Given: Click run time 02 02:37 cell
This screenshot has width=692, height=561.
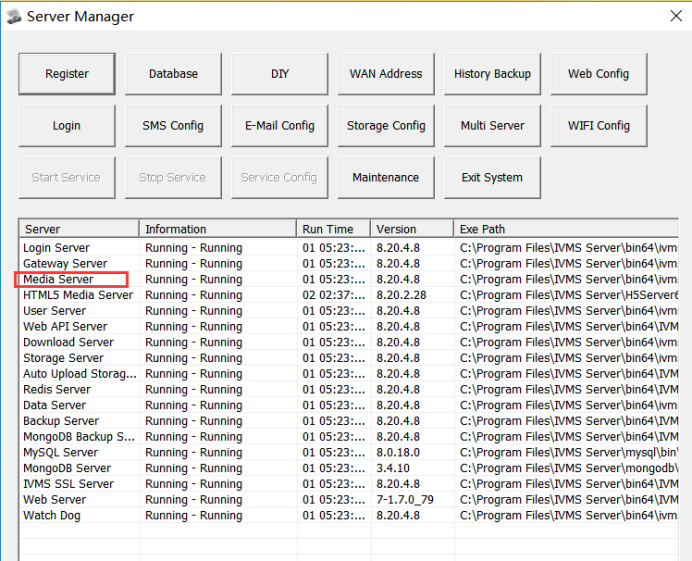Looking at the screenshot, I should (334, 295).
